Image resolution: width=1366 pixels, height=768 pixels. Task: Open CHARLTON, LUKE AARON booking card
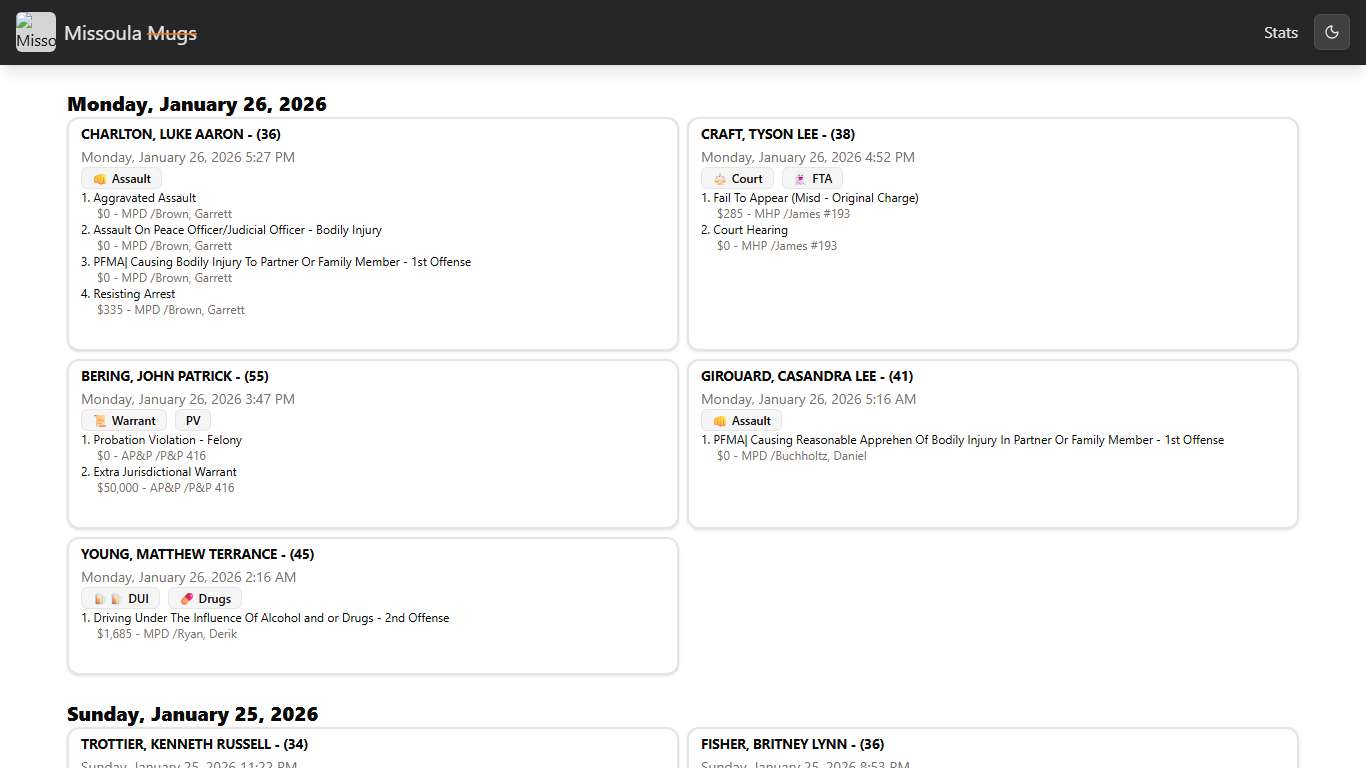coord(181,134)
